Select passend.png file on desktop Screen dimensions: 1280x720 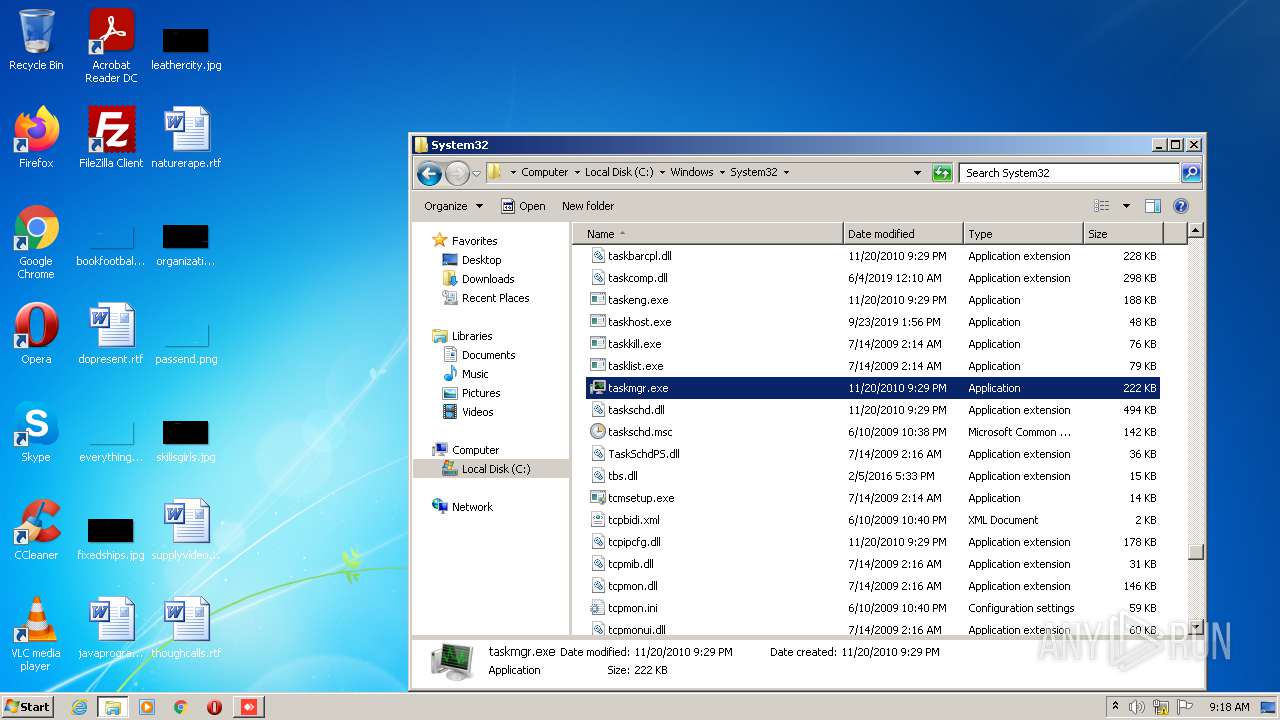[x=186, y=342]
